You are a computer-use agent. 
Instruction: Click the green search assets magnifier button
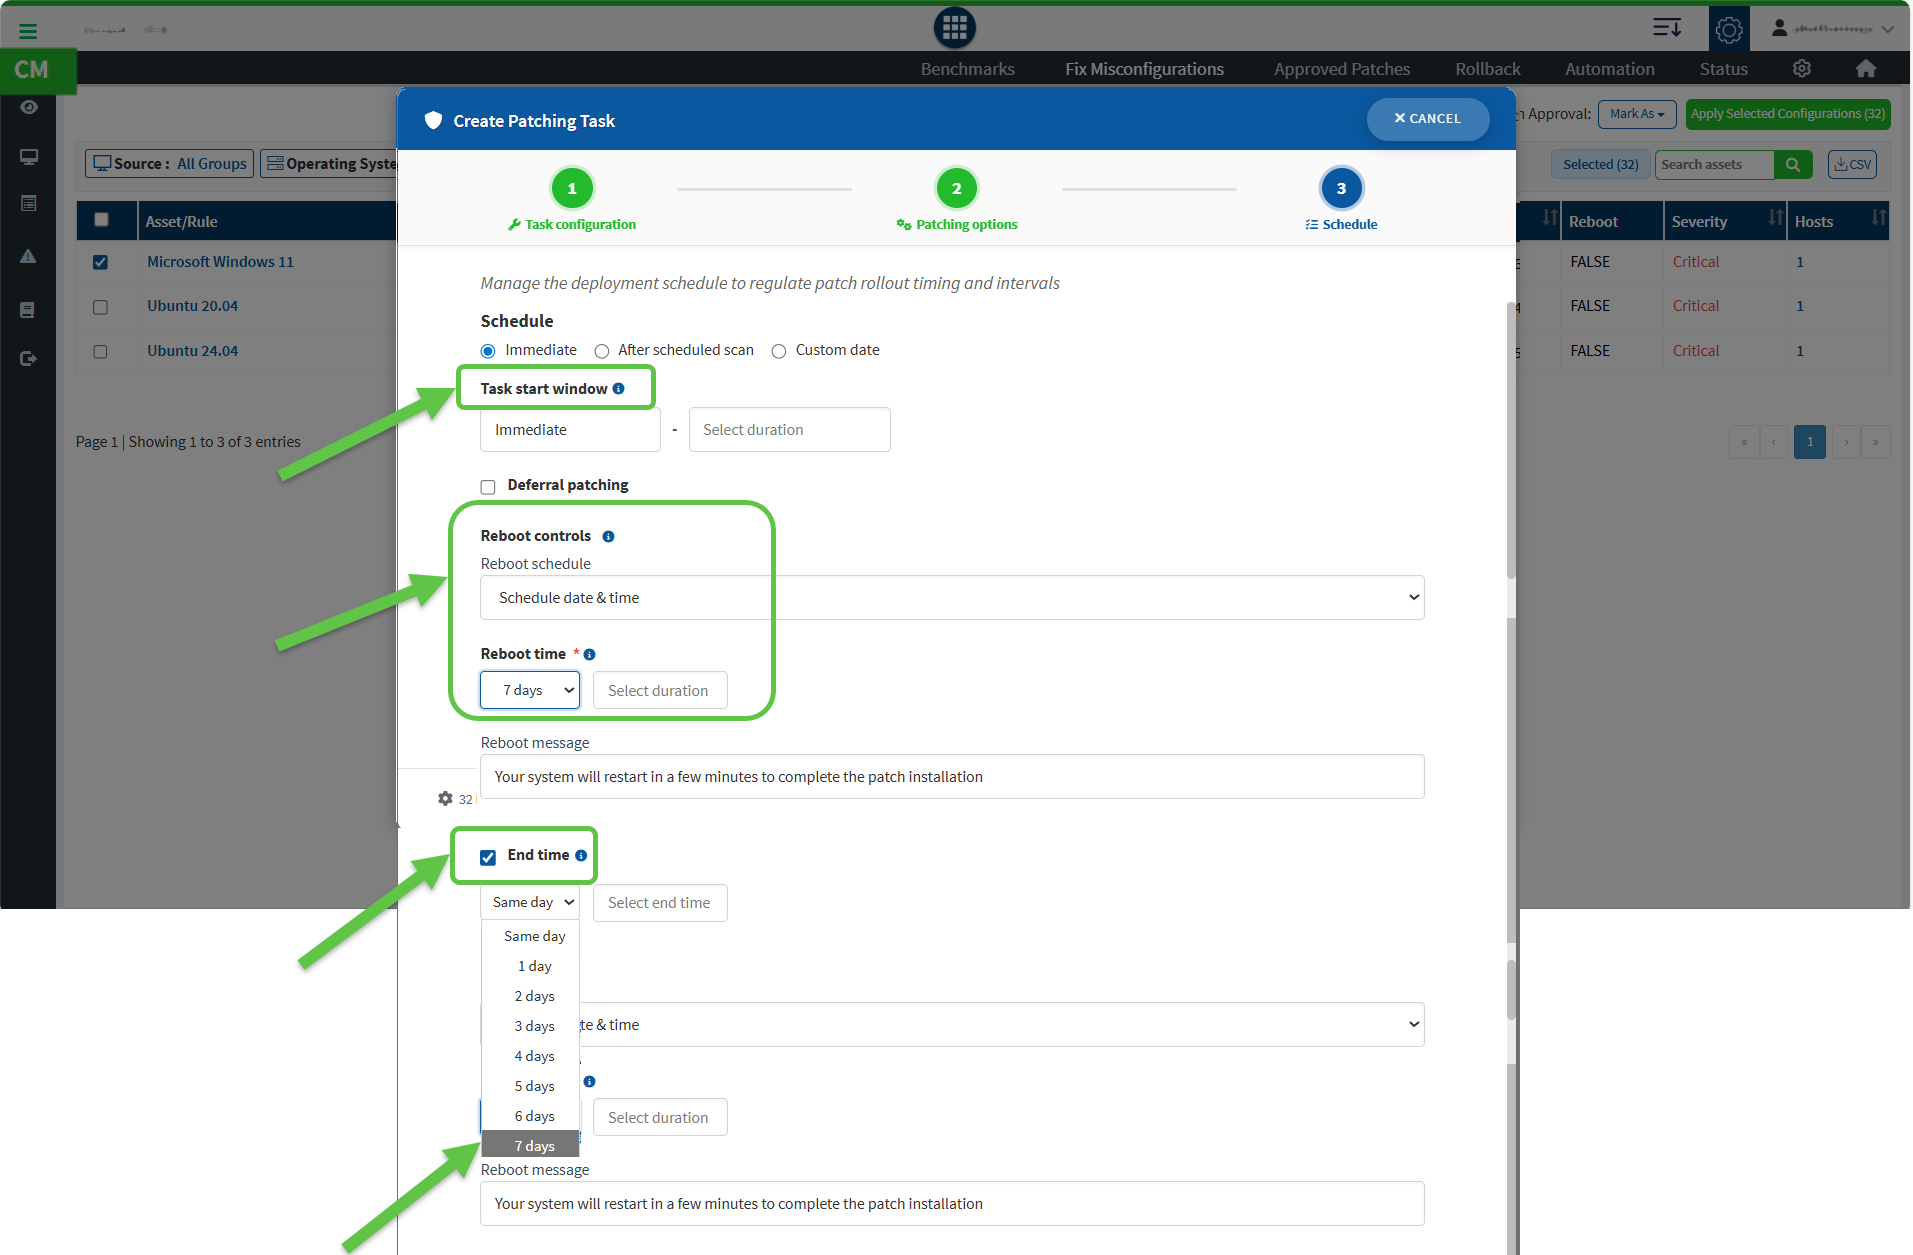[x=1793, y=165]
